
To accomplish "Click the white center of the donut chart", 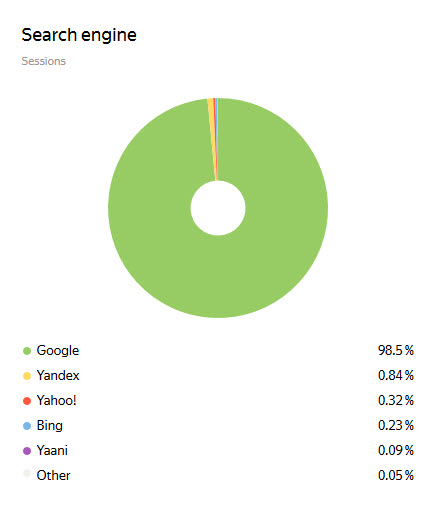I will point(218,208).
